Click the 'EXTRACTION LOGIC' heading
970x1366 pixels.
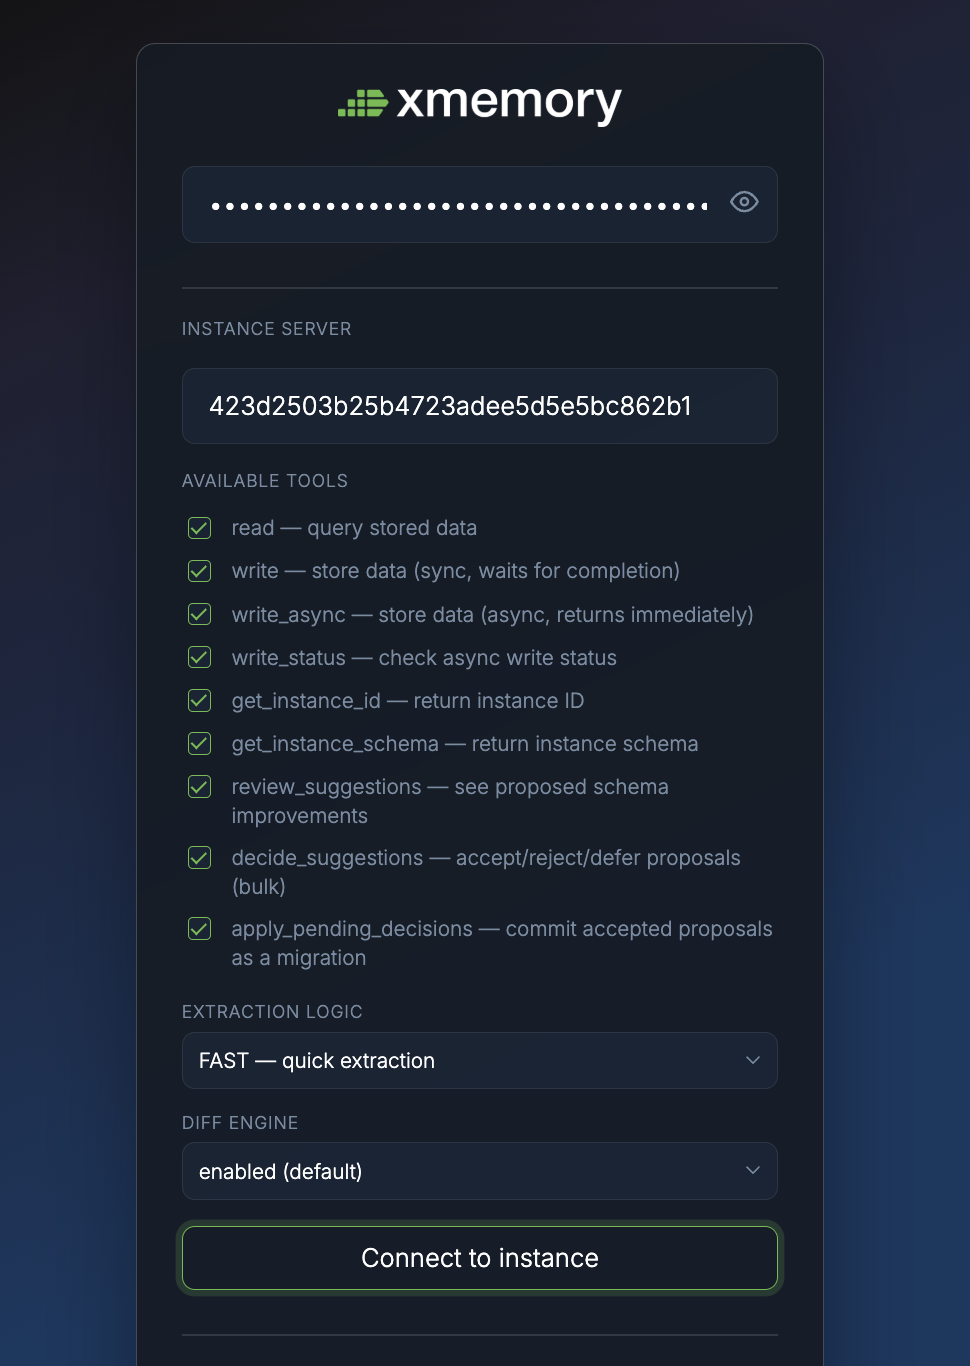pos(272,1012)
